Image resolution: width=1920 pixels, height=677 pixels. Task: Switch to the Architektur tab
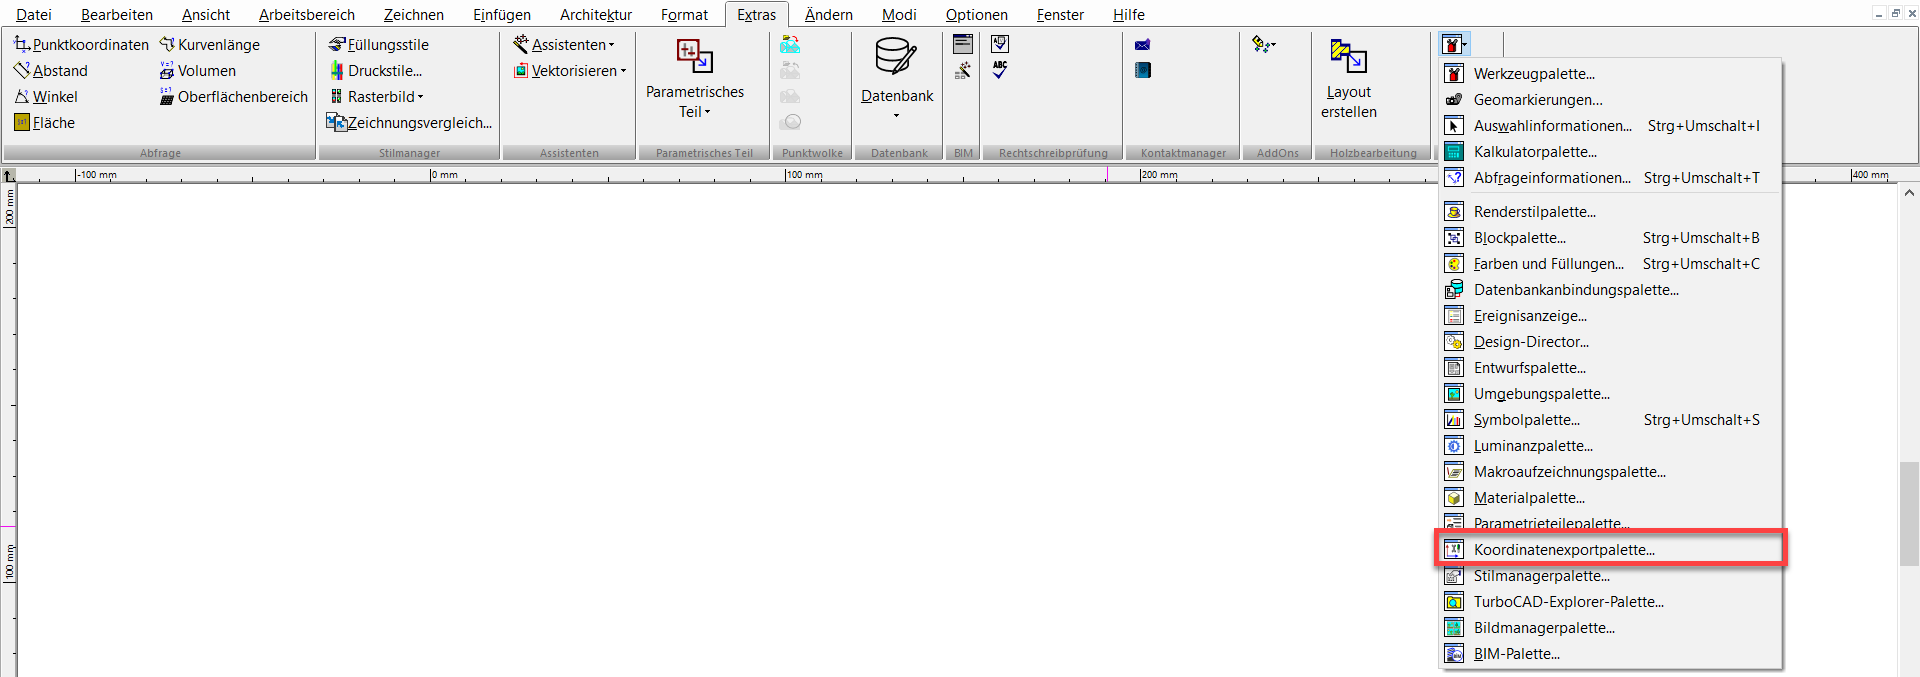(596, 14)
